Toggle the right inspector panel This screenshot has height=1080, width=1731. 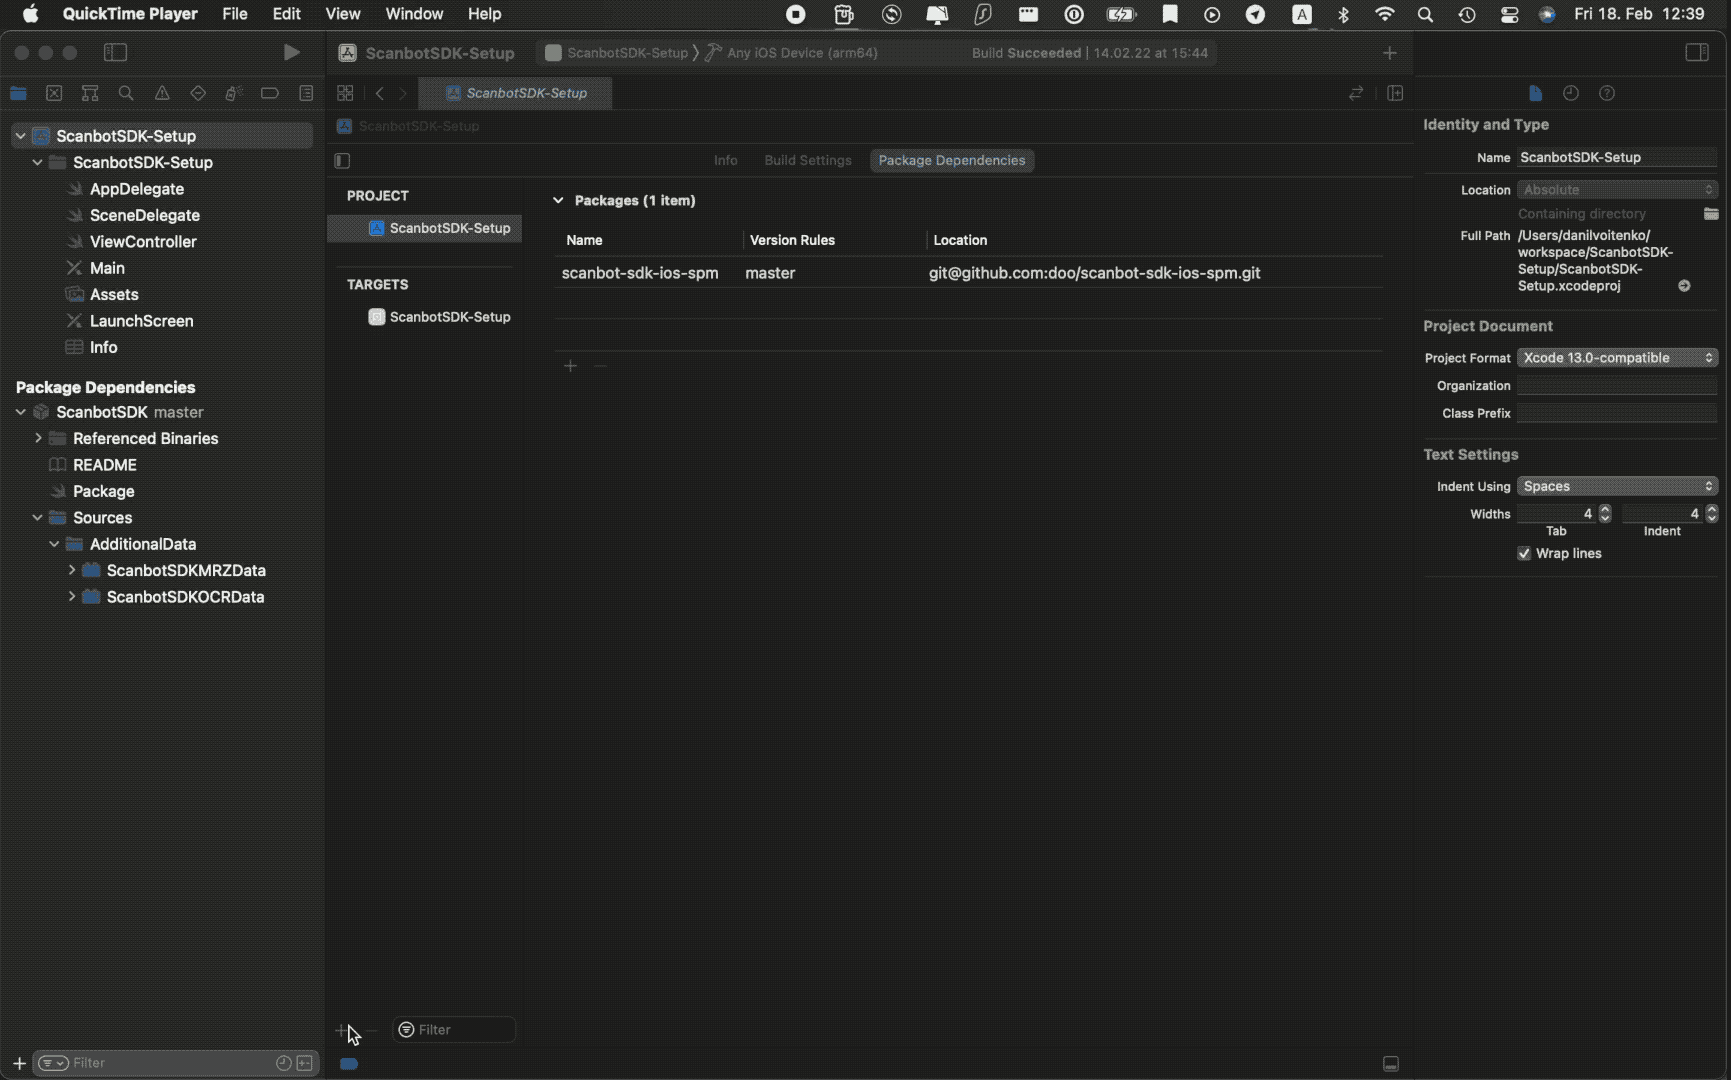[x=1696, y=53]
